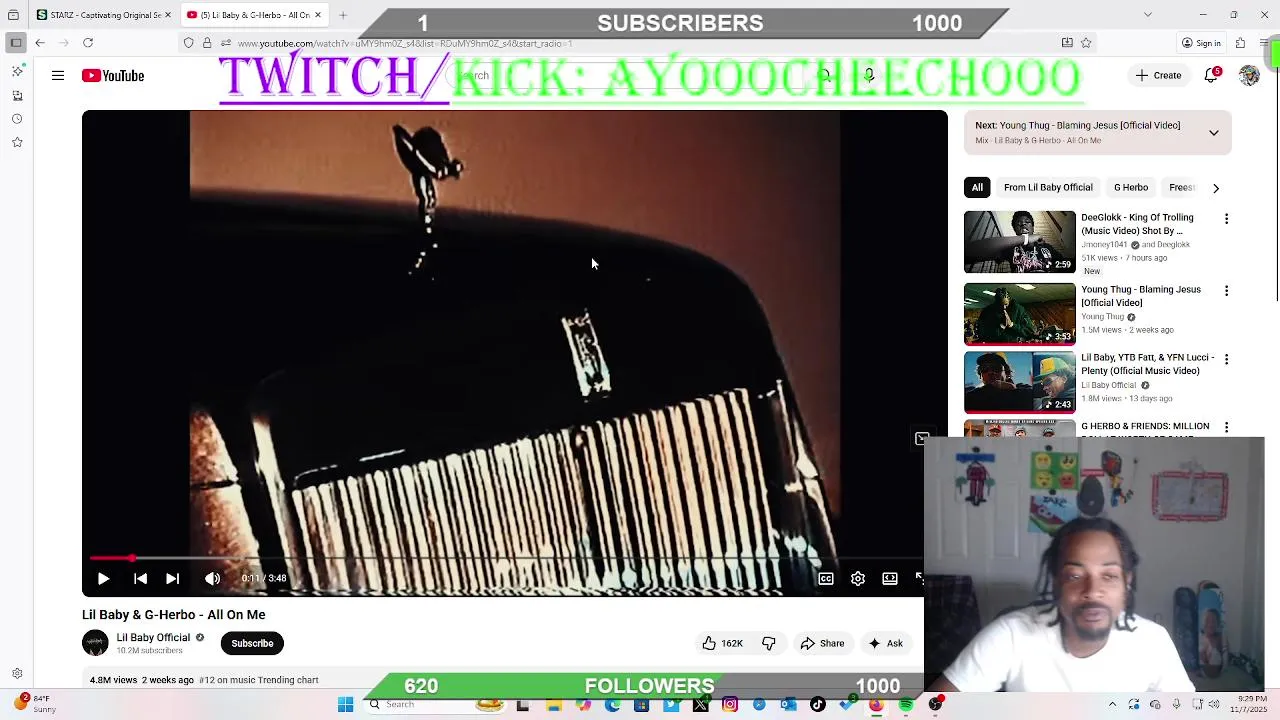Open sidebar history clock icon
The image size is (1280, 720).
tap(17, 119)
